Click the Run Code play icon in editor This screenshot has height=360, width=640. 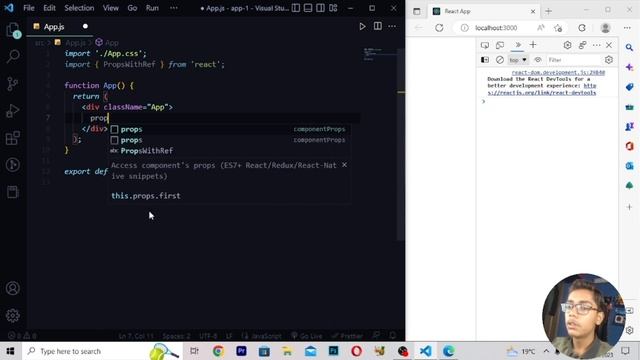362,27
